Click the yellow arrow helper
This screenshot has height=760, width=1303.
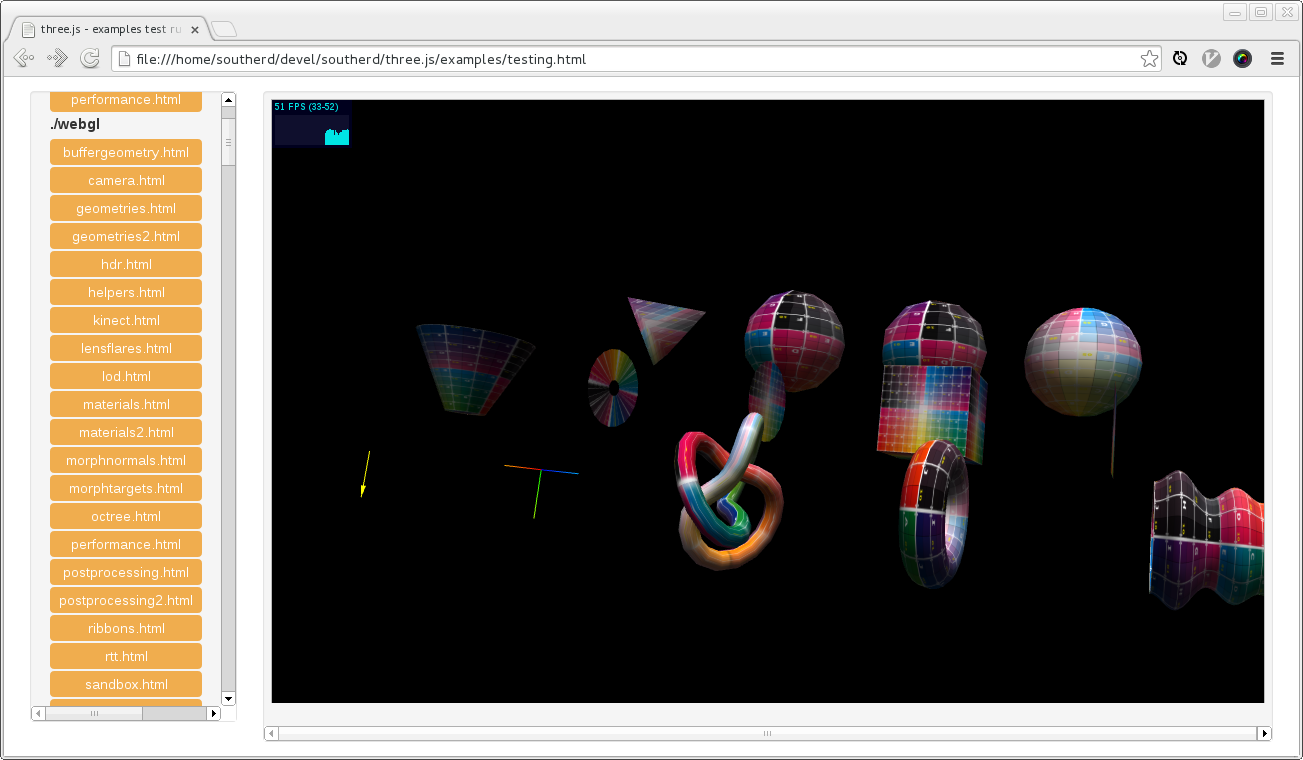(365, 474)
